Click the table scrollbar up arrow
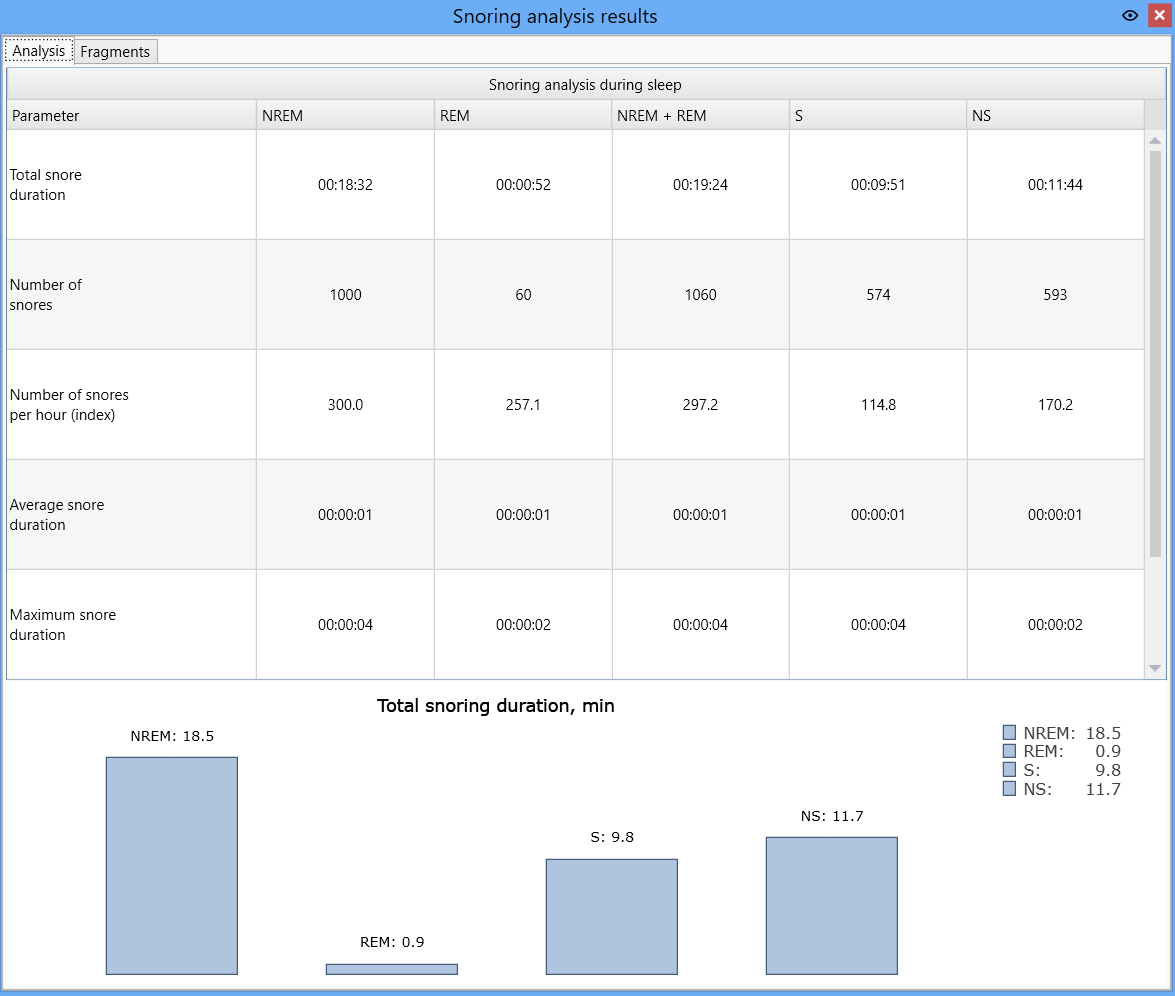Screen dimensions: 1175x996 click(x=1155, y=140)
